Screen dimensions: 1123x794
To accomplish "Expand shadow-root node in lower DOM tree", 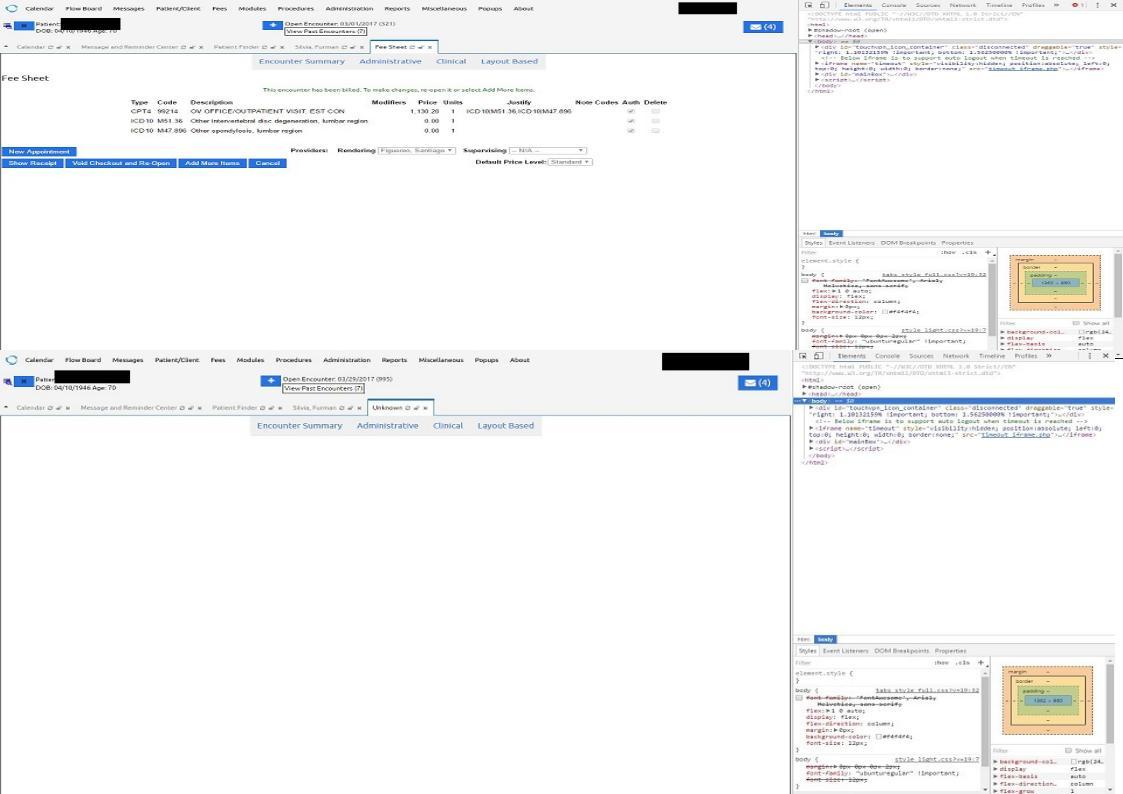I will tap(804, 387).
